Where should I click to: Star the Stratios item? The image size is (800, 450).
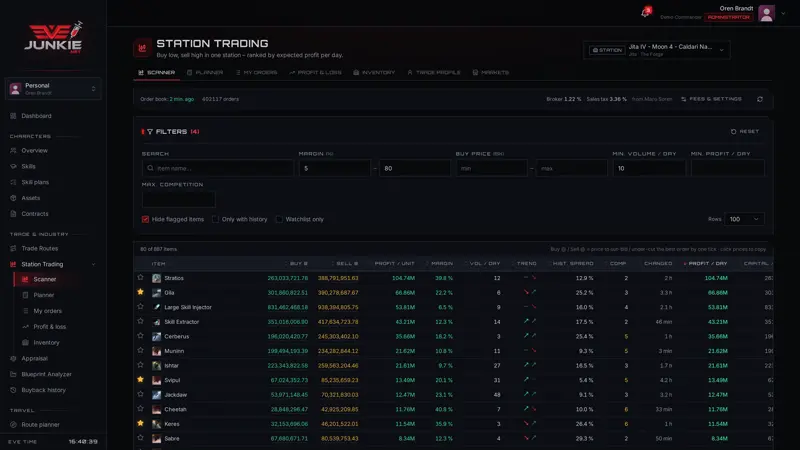coord(140,278)
